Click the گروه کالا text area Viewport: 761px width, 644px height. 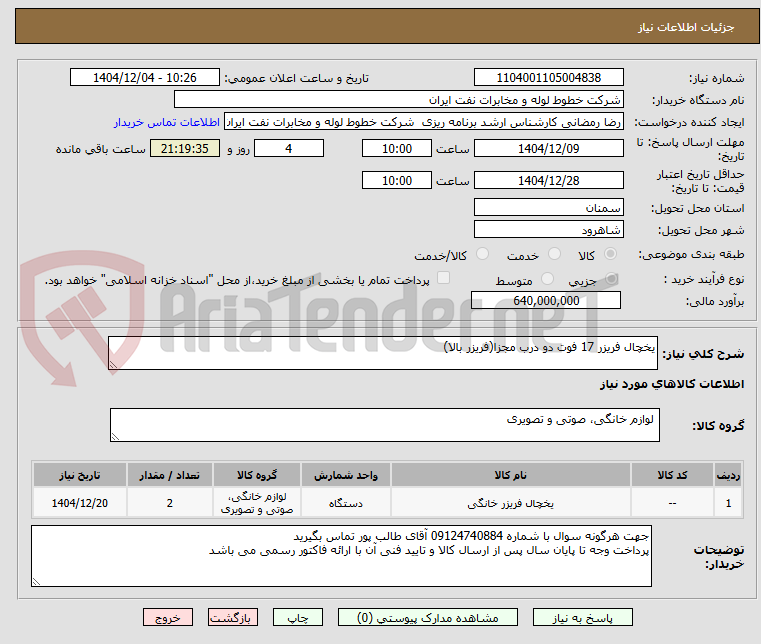tap(384, 425)
